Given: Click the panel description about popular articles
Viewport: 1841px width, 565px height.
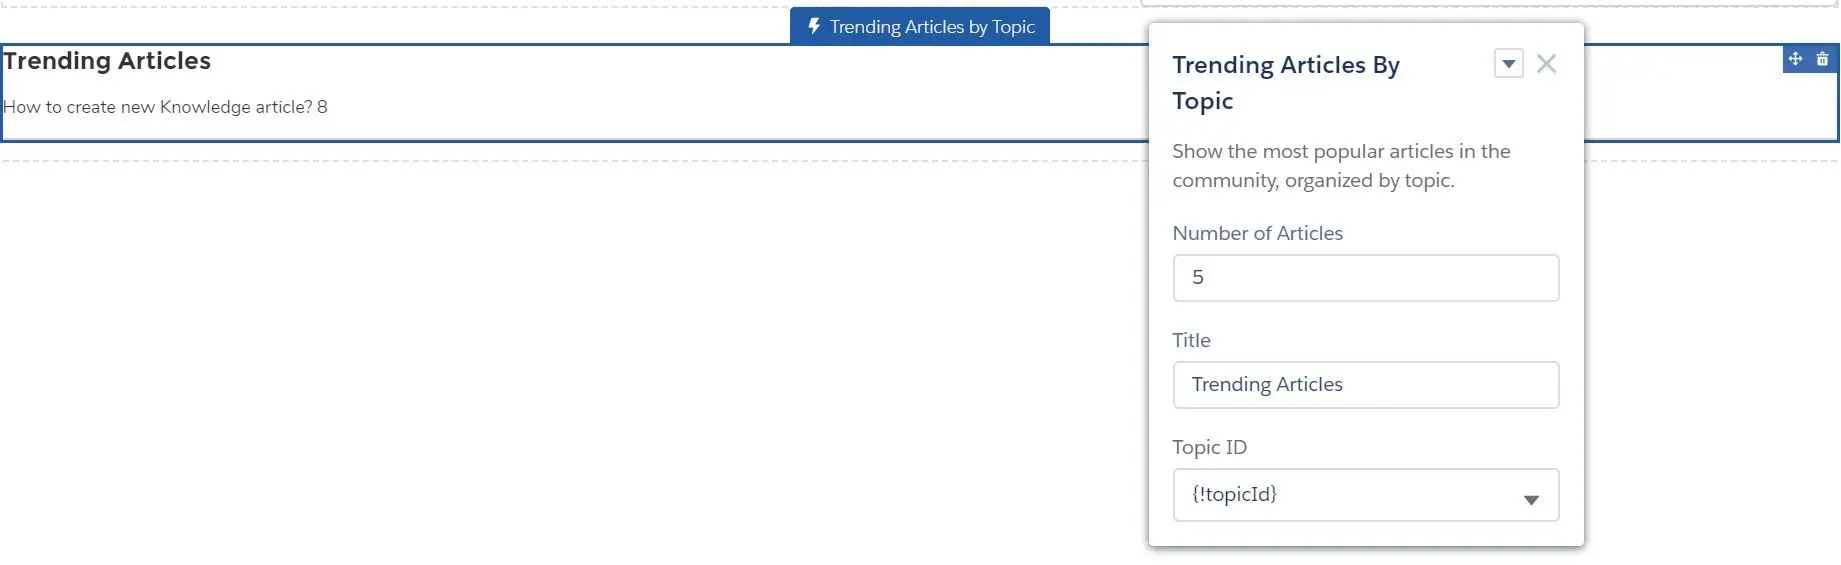Looking at the screenshot, I should tap(1341, 166).
